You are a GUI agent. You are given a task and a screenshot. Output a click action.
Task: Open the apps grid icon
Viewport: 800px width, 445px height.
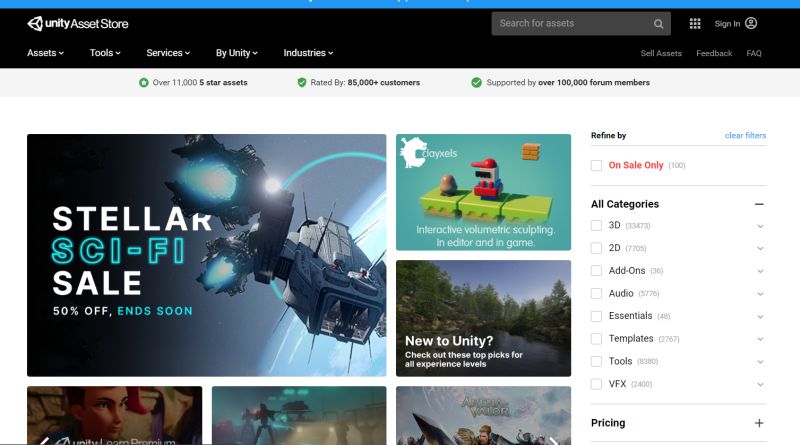[695, 23]
